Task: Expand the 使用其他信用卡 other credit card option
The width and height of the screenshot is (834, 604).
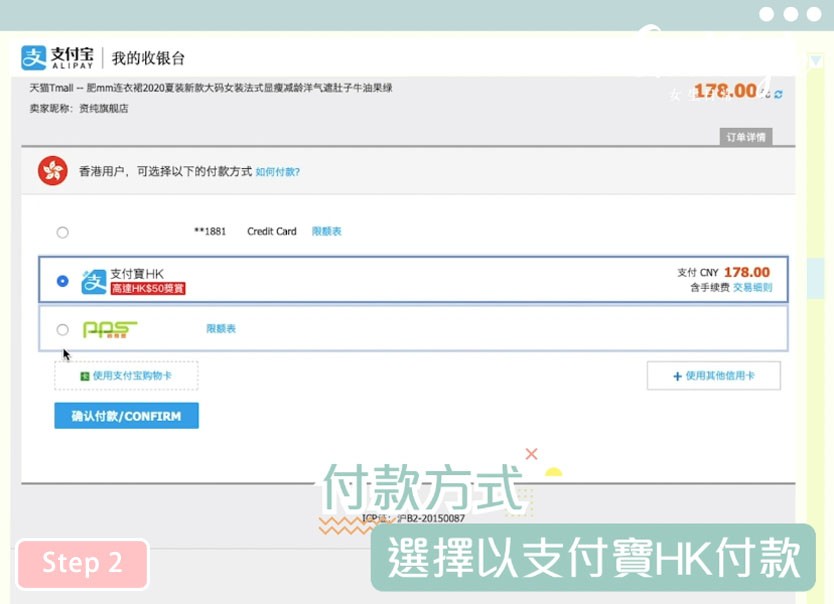Action: [x=713, y=376]
